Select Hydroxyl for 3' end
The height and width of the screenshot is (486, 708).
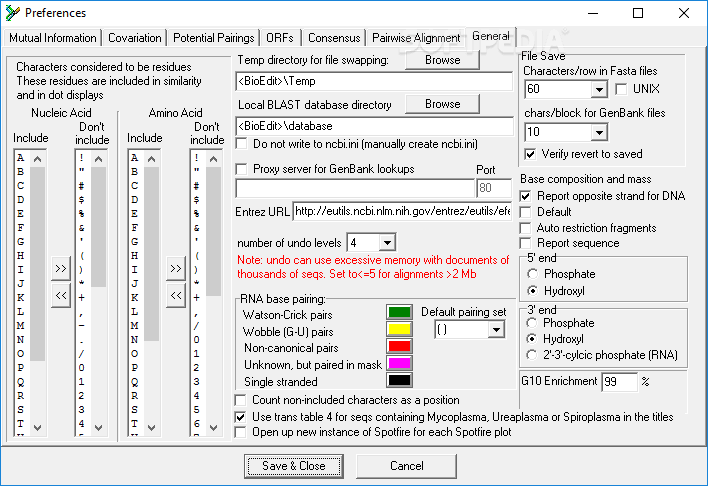point(532,339)
